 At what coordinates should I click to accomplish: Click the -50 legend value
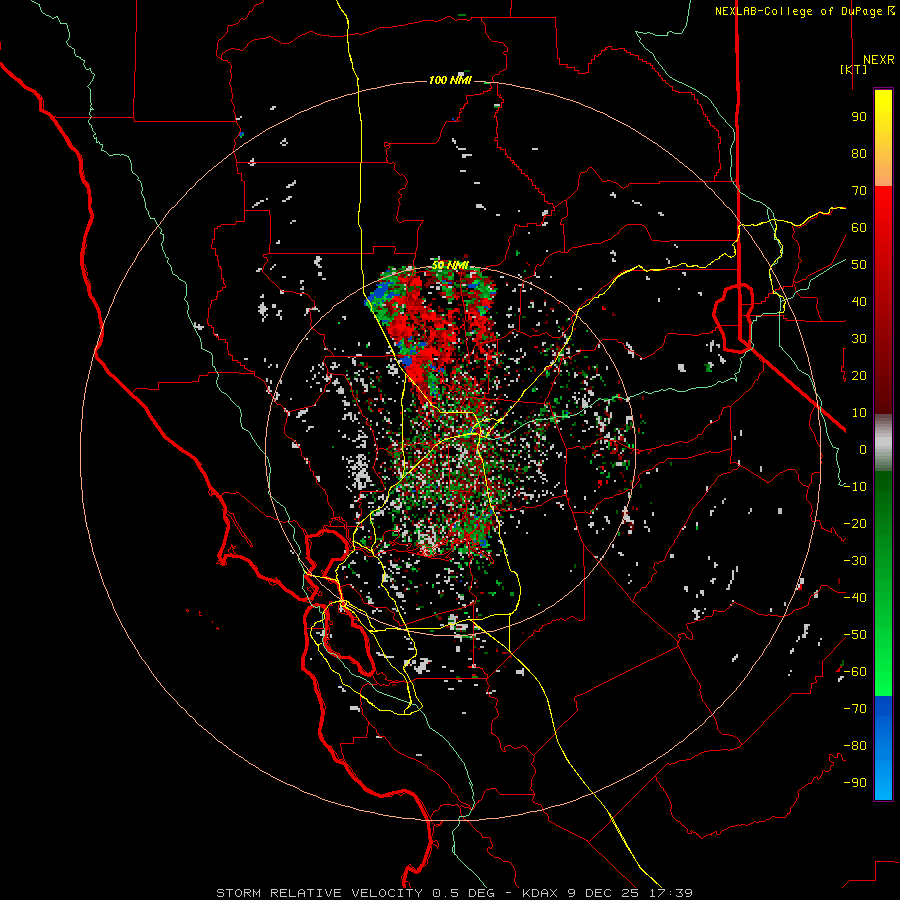pyautogui.click(x=855, y=635)
